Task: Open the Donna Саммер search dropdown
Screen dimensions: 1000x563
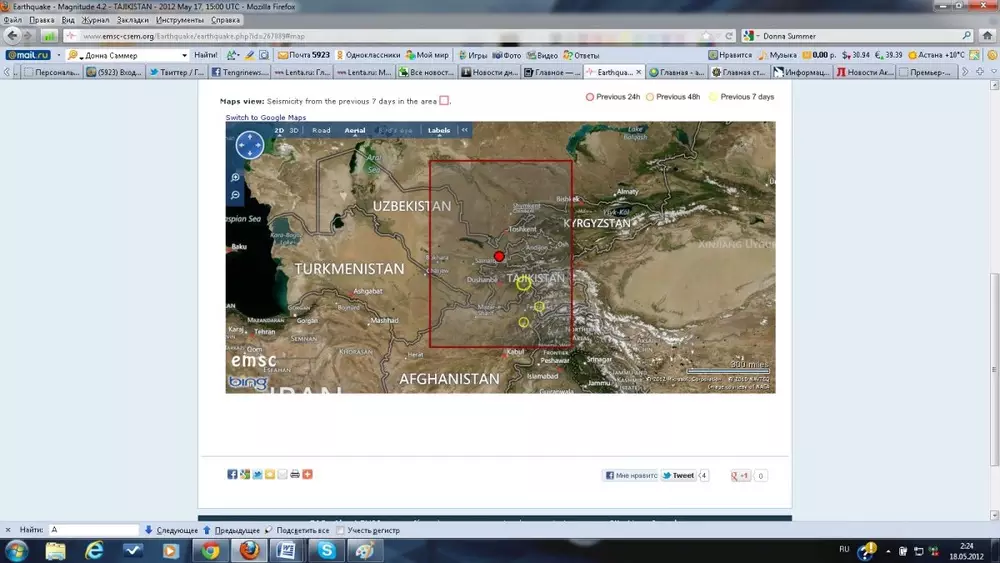Action: [184, 55]
